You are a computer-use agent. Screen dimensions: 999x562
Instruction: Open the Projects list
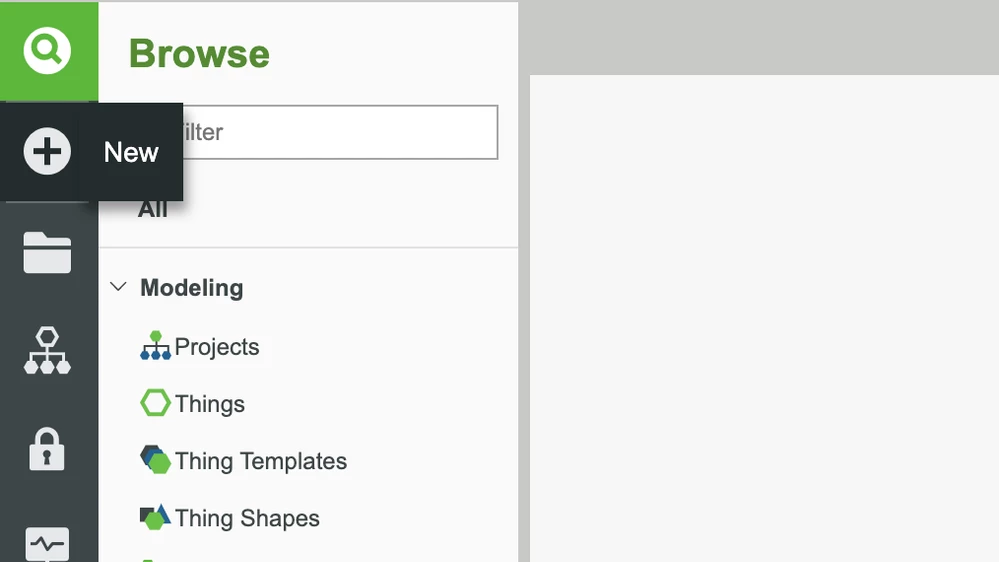click(x=217, y=347)
